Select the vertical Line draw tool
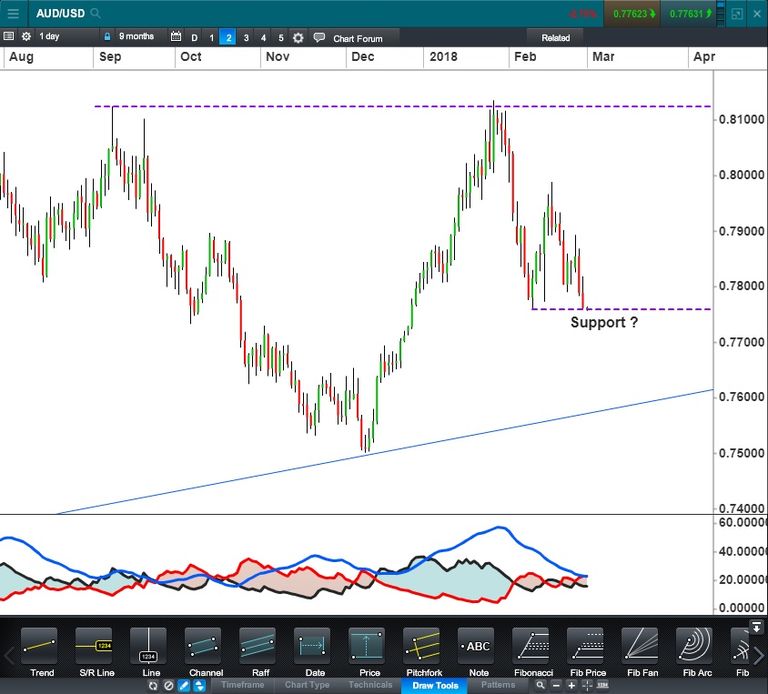The width and height of the screenshot is (768, 694). click(x=148, y=652)
